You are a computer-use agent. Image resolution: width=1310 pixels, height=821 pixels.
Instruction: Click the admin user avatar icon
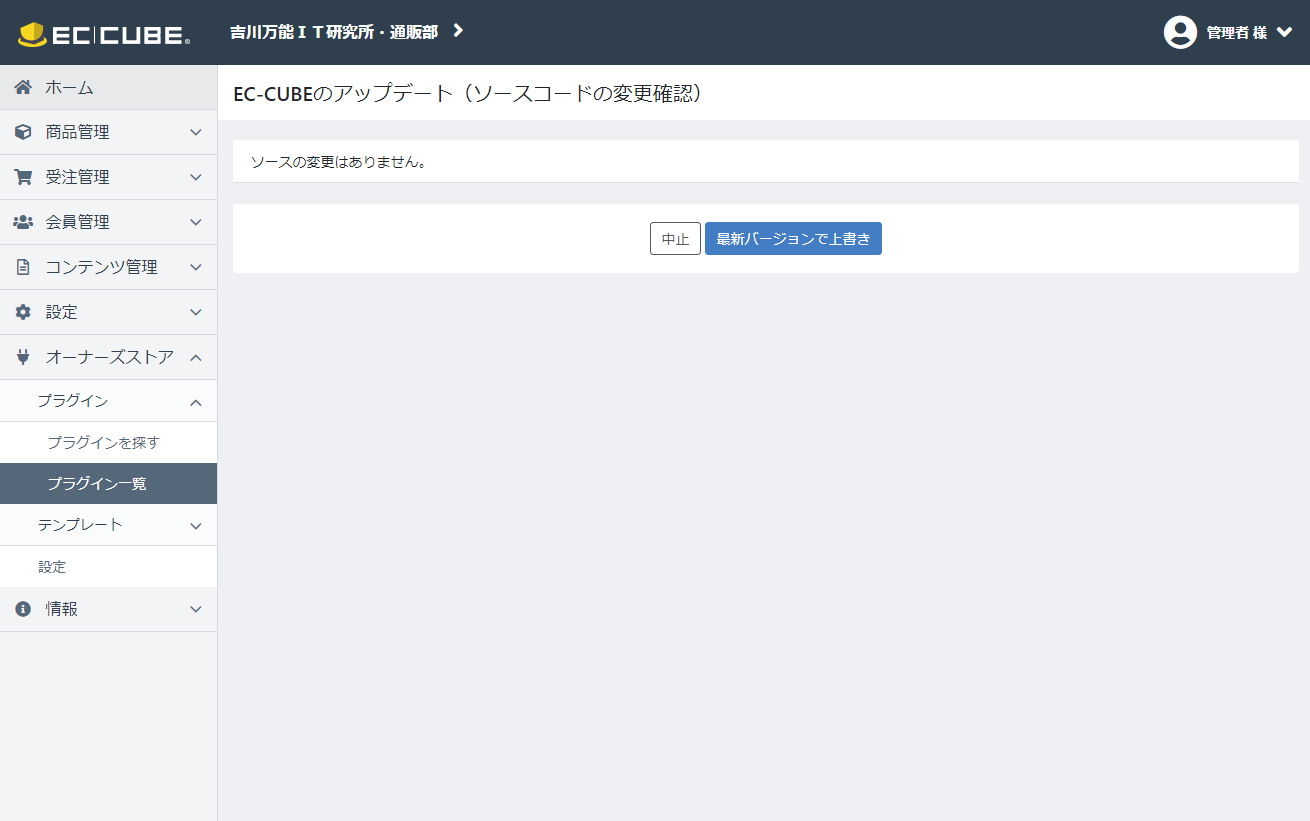click(1180, 32)
